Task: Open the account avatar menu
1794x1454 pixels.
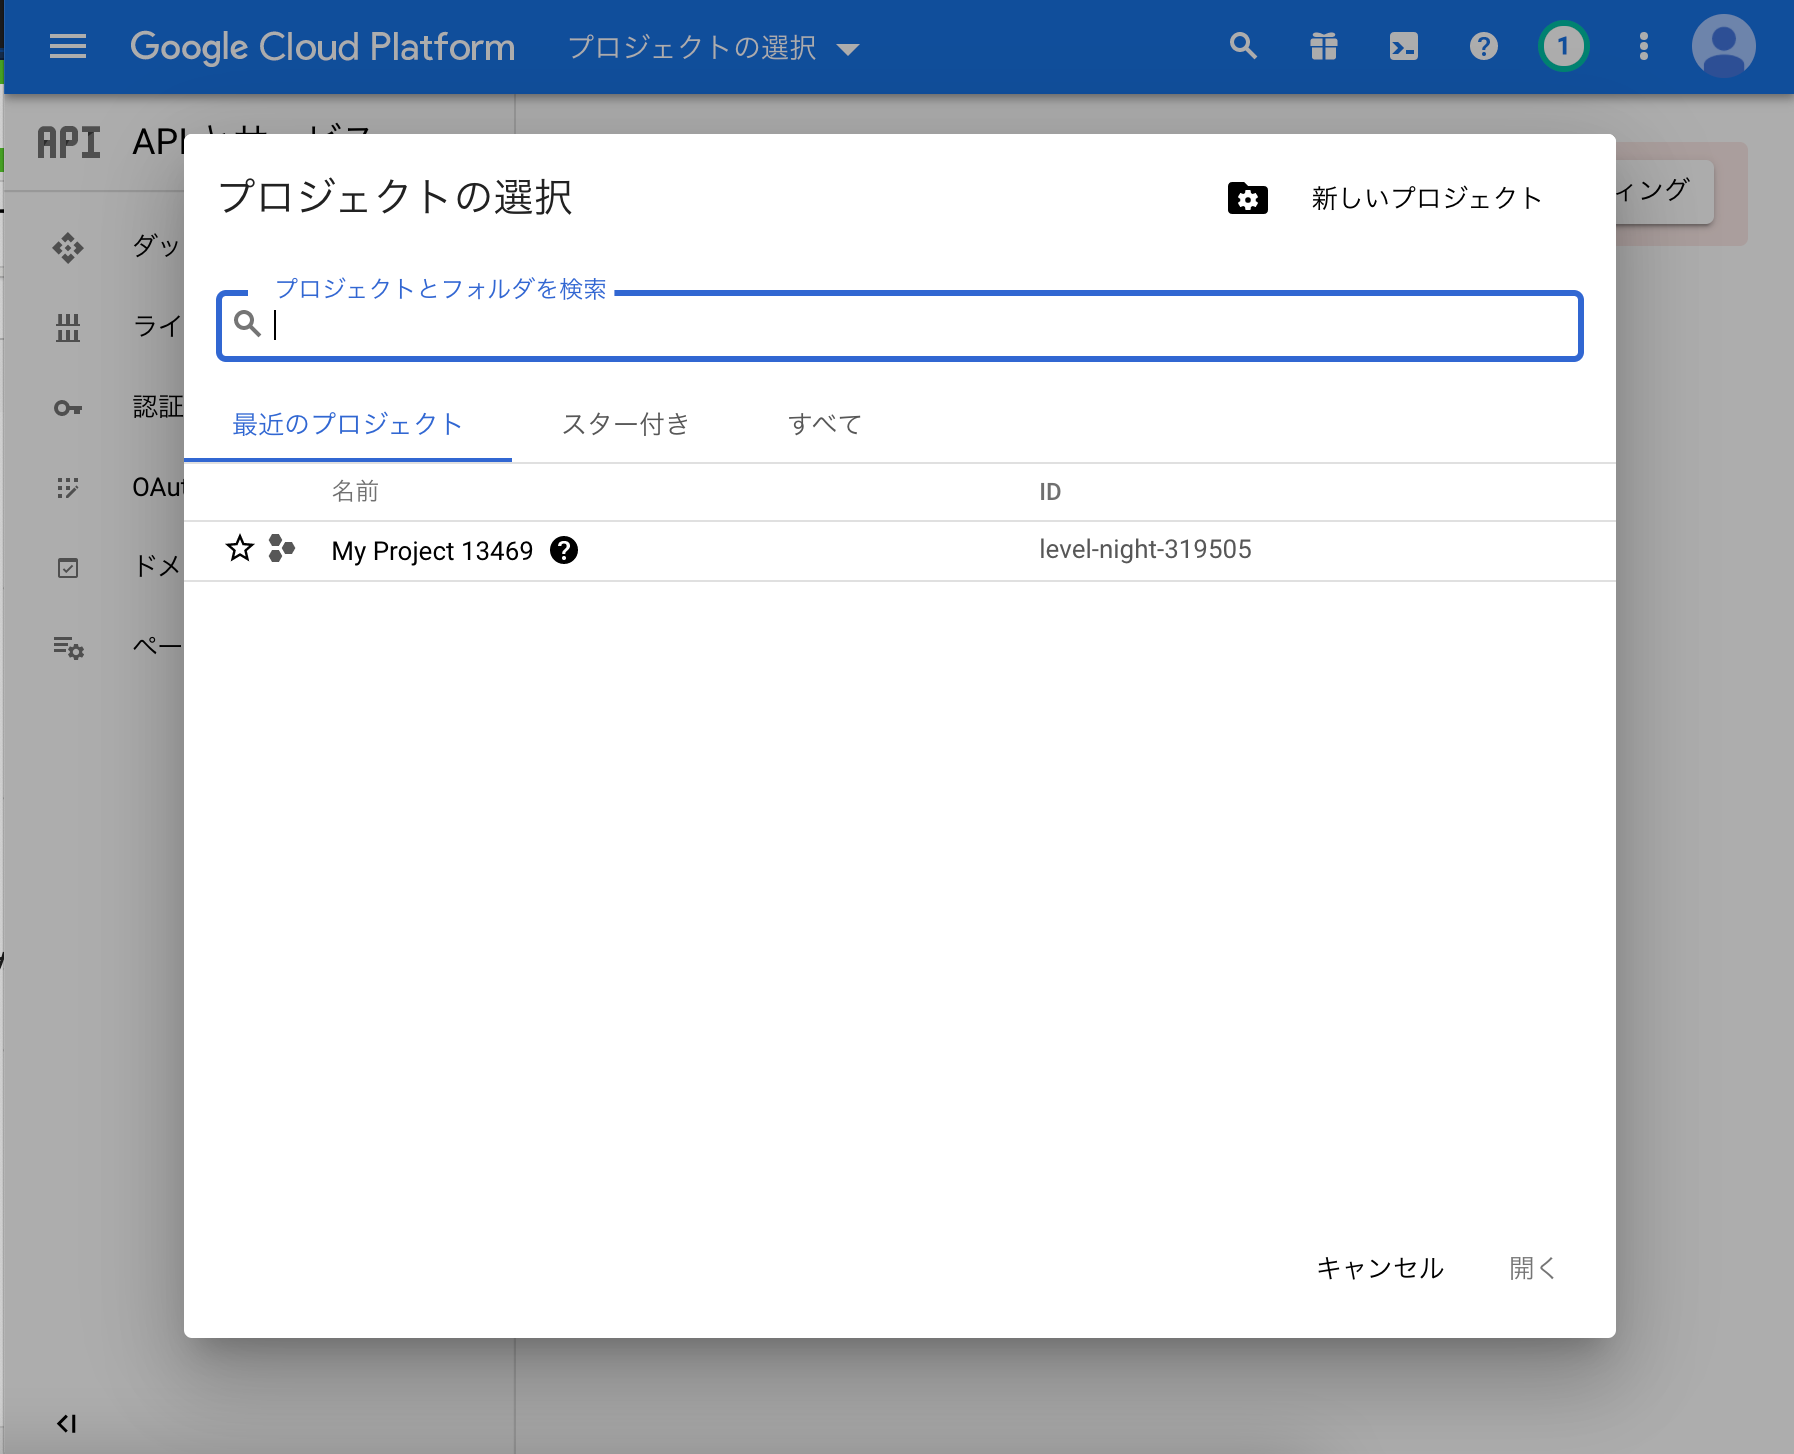Action: pyautogui.click(x=1722, y=46)
